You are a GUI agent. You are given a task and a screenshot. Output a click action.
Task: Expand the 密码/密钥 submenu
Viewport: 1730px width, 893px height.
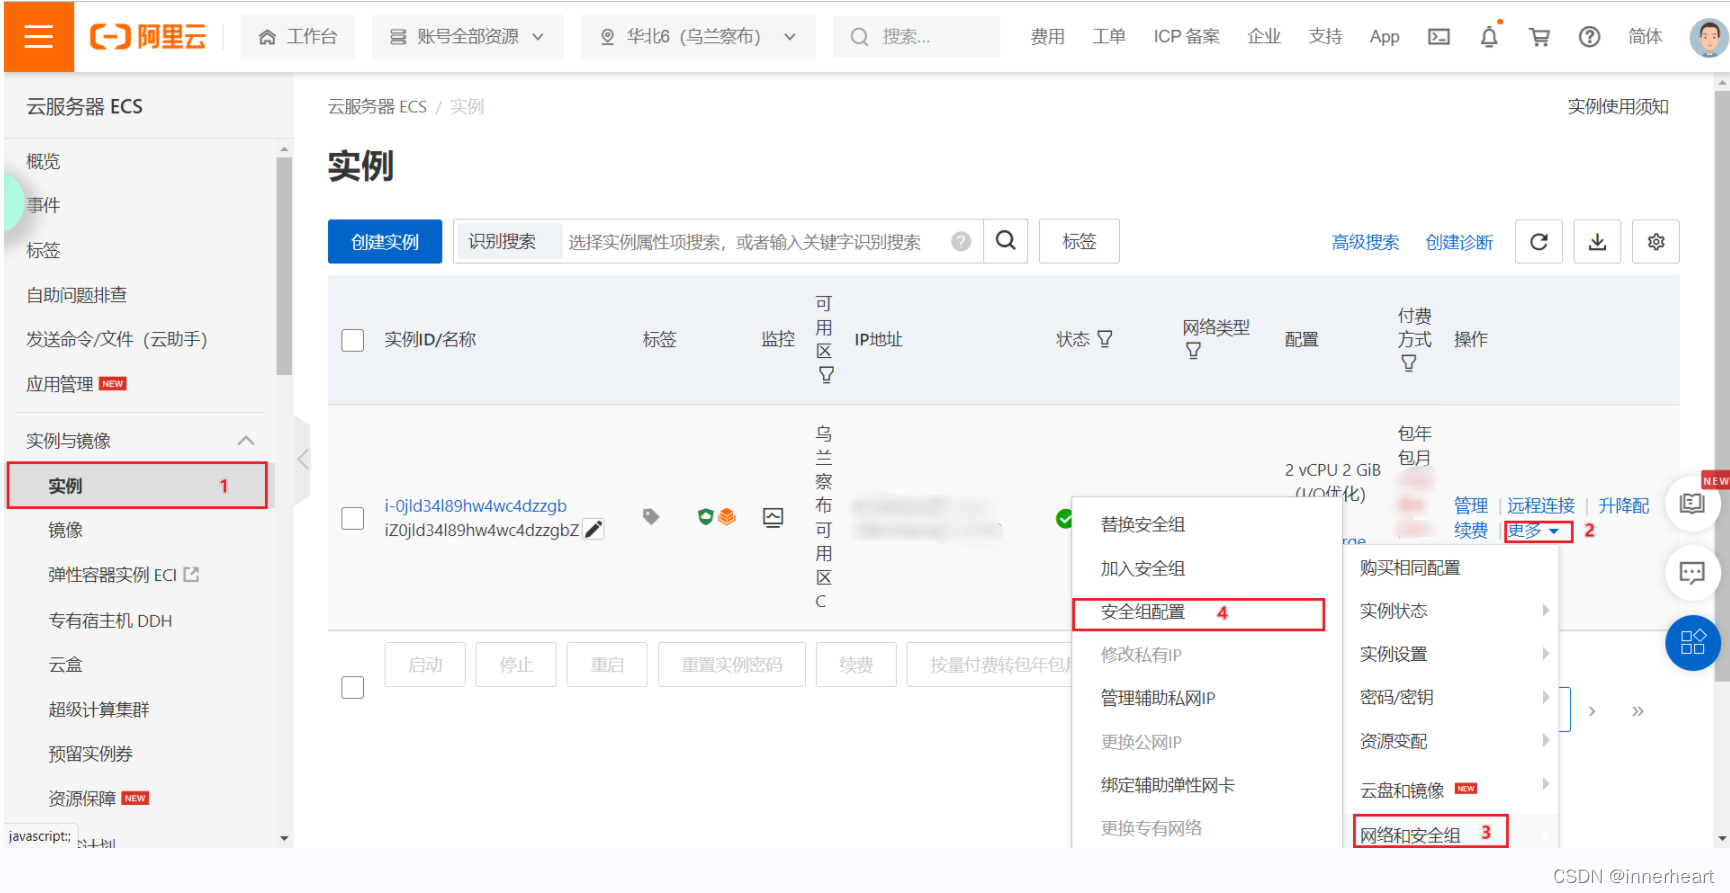tap(1451, 697)
